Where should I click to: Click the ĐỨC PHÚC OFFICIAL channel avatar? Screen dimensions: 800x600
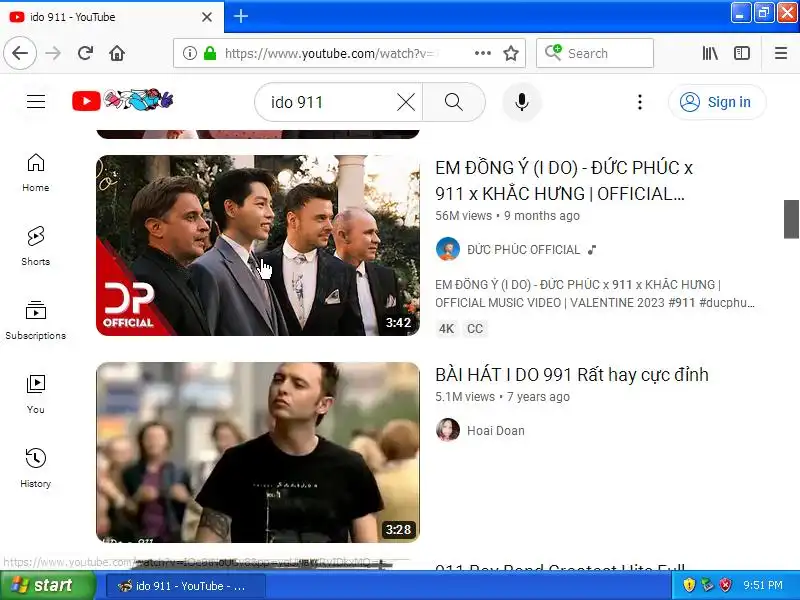point(448,249)
